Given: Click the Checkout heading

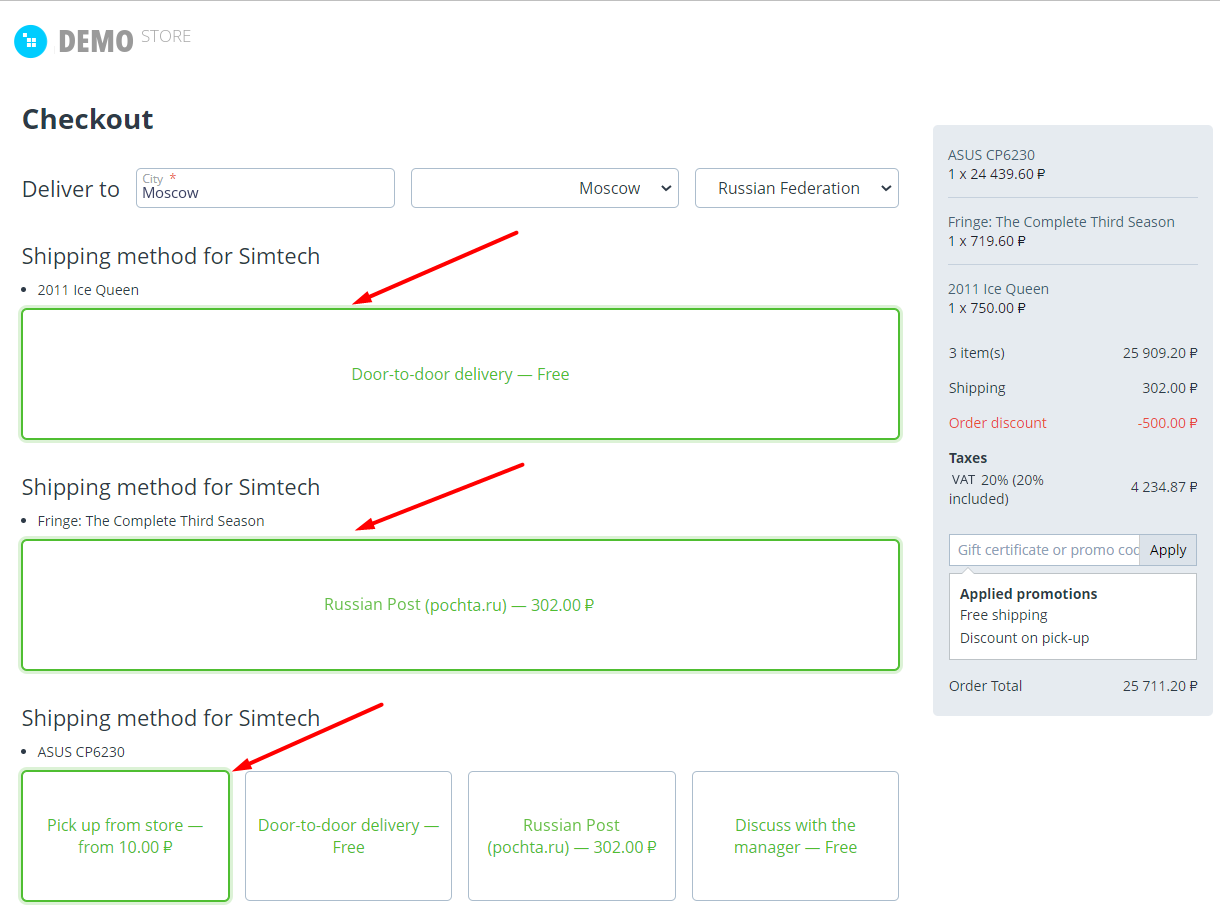Looking at the screenshot, I should pos(88,119).
